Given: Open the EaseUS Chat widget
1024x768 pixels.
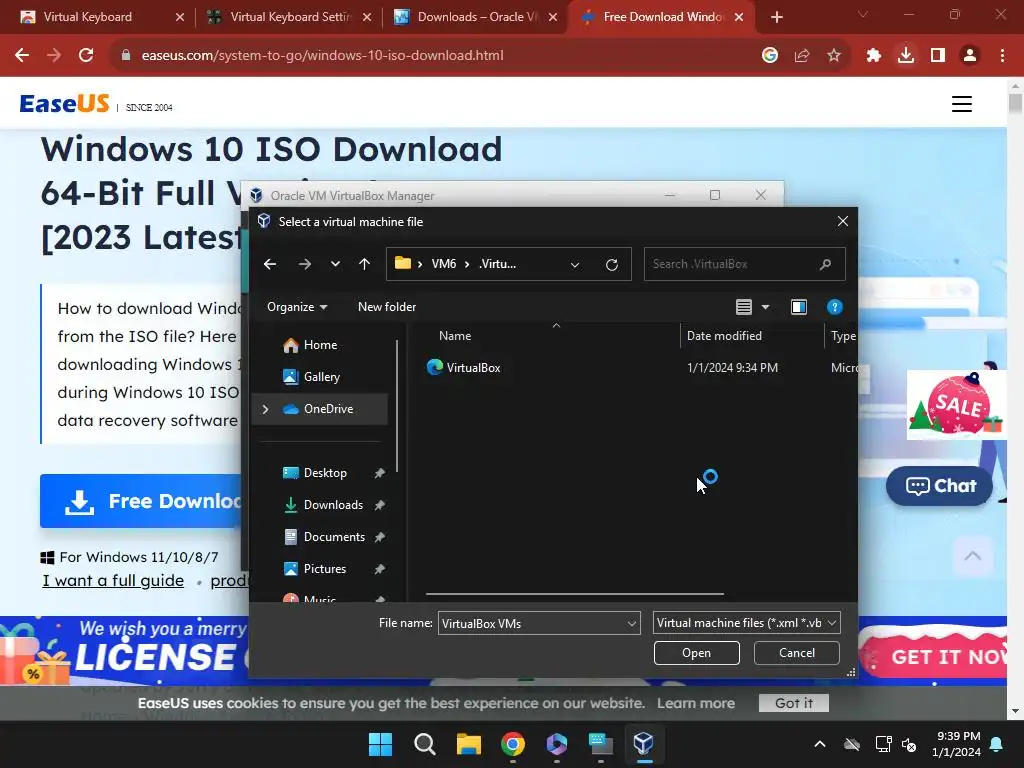Looking at the screenshot, I should click(940, 486).
